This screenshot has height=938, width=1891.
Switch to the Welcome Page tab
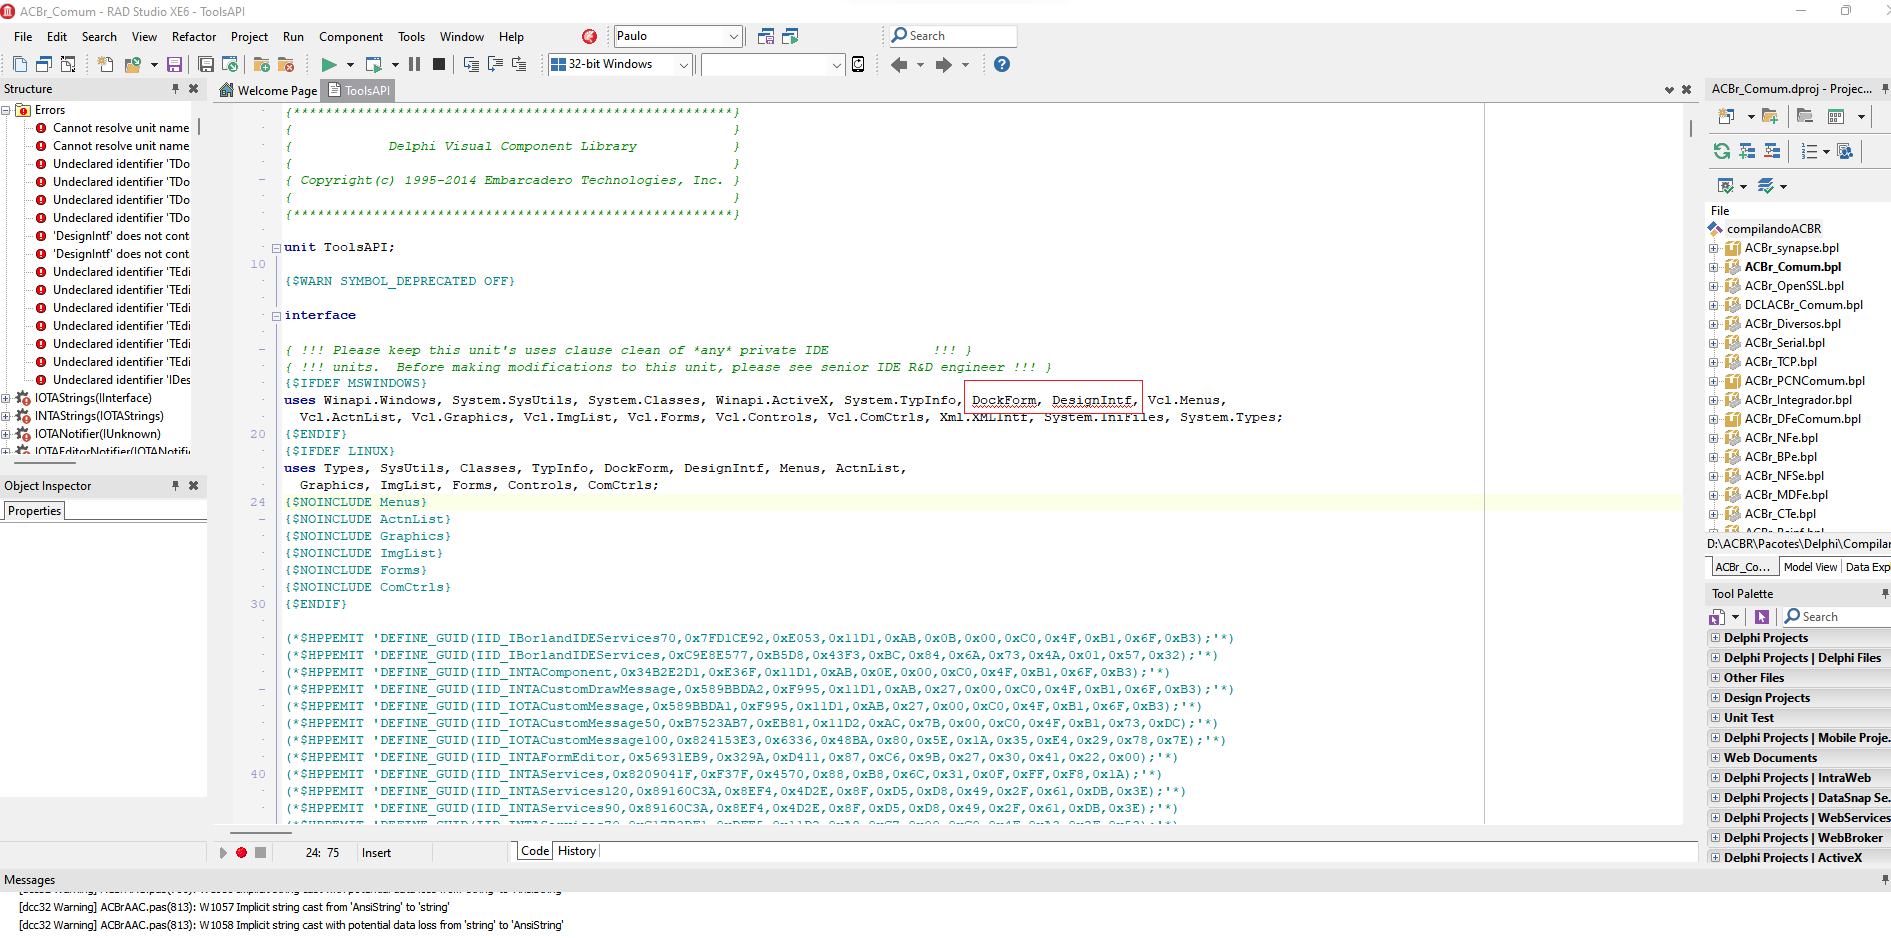267,90
